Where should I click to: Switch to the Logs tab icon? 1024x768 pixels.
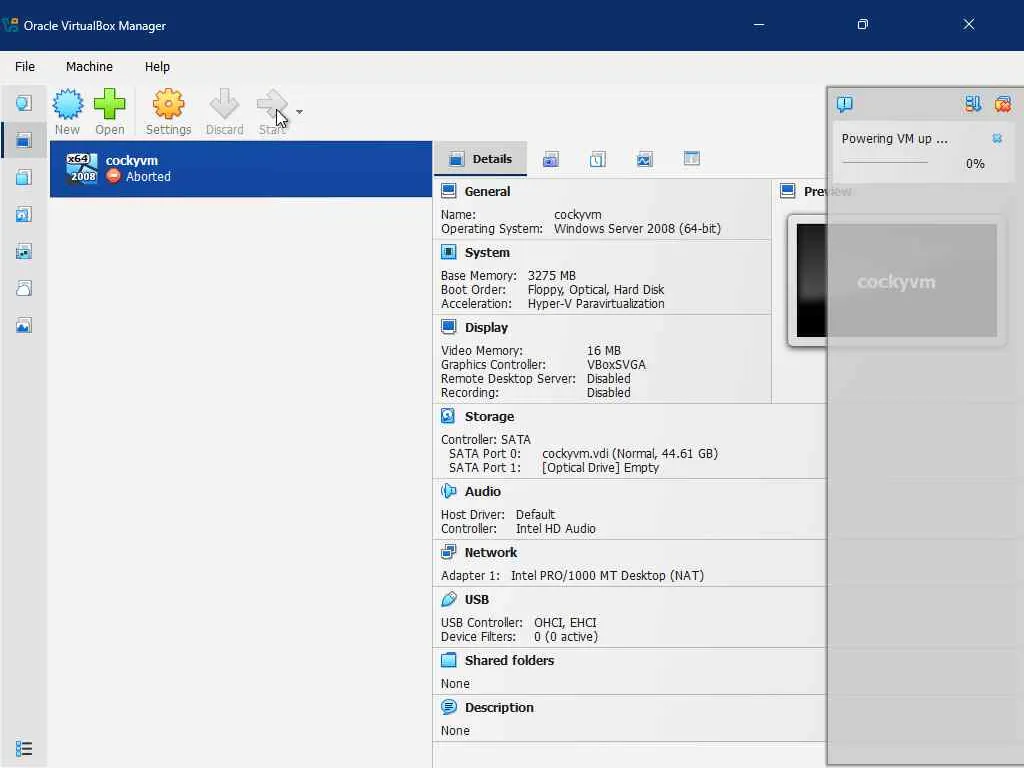[x=598, y=159]
